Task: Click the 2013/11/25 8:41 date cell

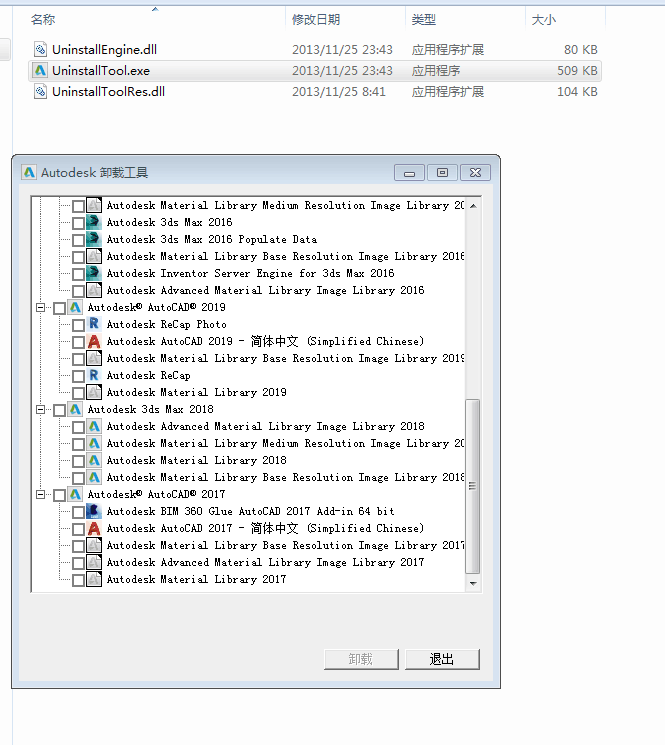Action: point(339,92)
